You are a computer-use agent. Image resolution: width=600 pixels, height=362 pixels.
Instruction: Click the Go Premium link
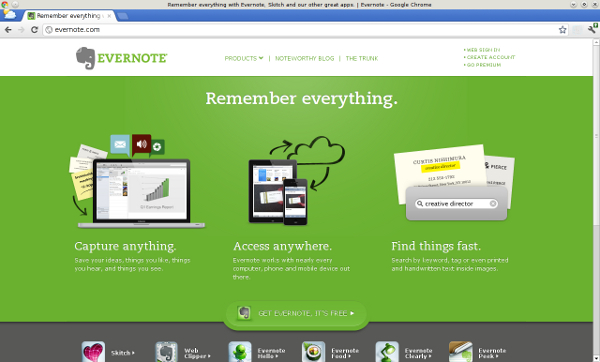[x=483, y=65]
